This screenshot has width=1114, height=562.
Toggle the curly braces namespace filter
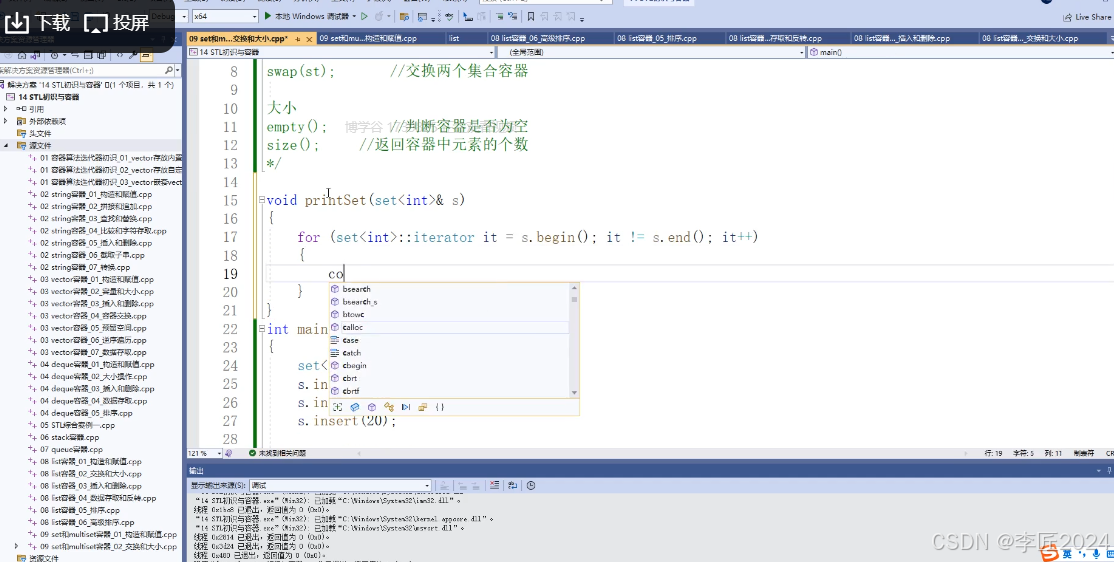[x=440, y=407]
